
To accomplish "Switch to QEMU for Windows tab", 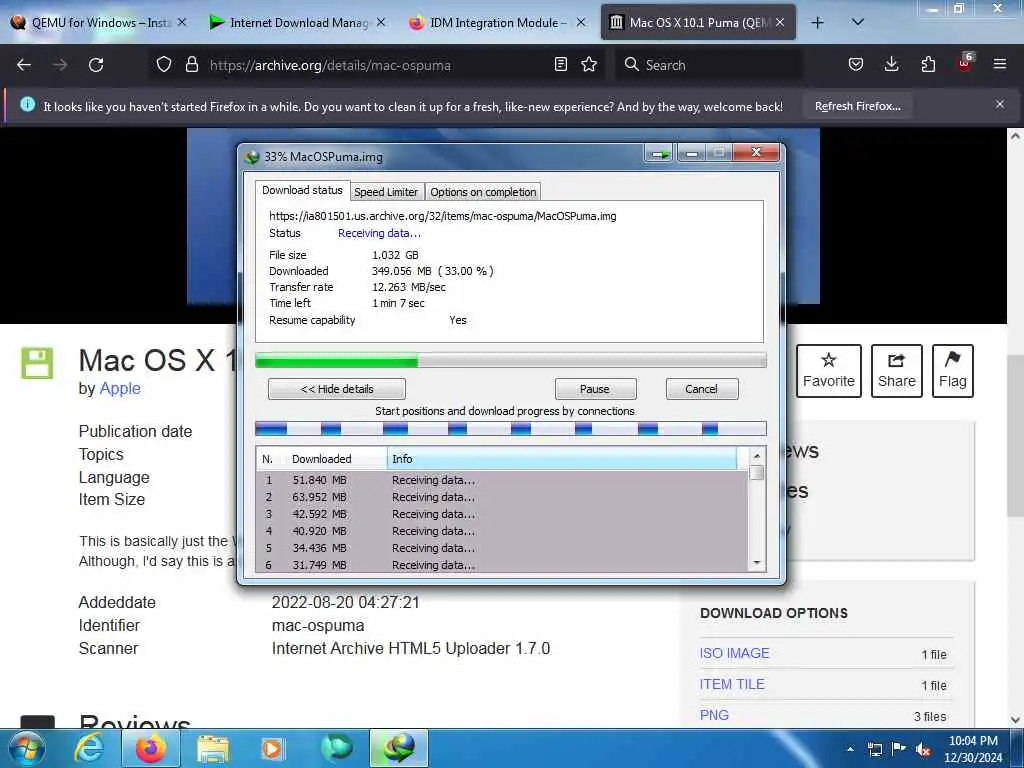I will pyautogui.click(x=99, y=23).
